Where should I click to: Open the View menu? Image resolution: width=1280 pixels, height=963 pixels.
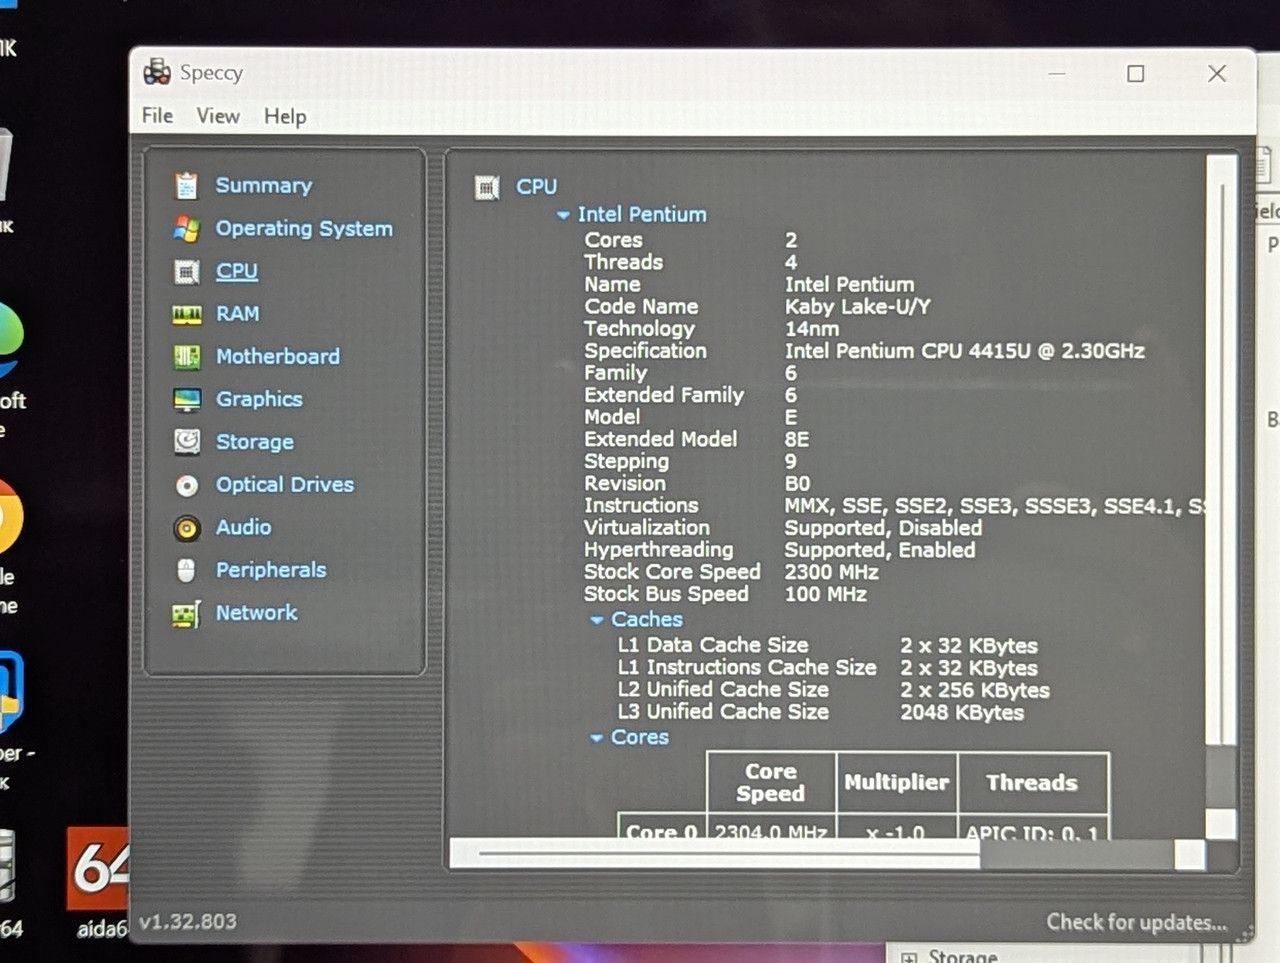[218, 116]
